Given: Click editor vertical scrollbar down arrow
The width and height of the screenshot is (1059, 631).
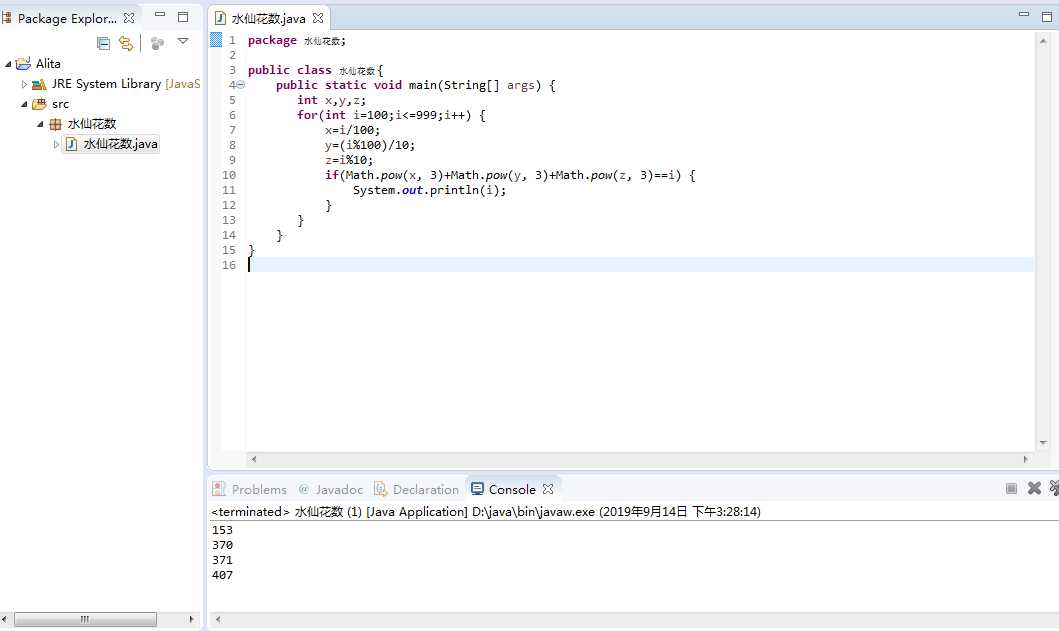Looking at the screenshot, I should pyautogui.click(x=1043, y=443).
